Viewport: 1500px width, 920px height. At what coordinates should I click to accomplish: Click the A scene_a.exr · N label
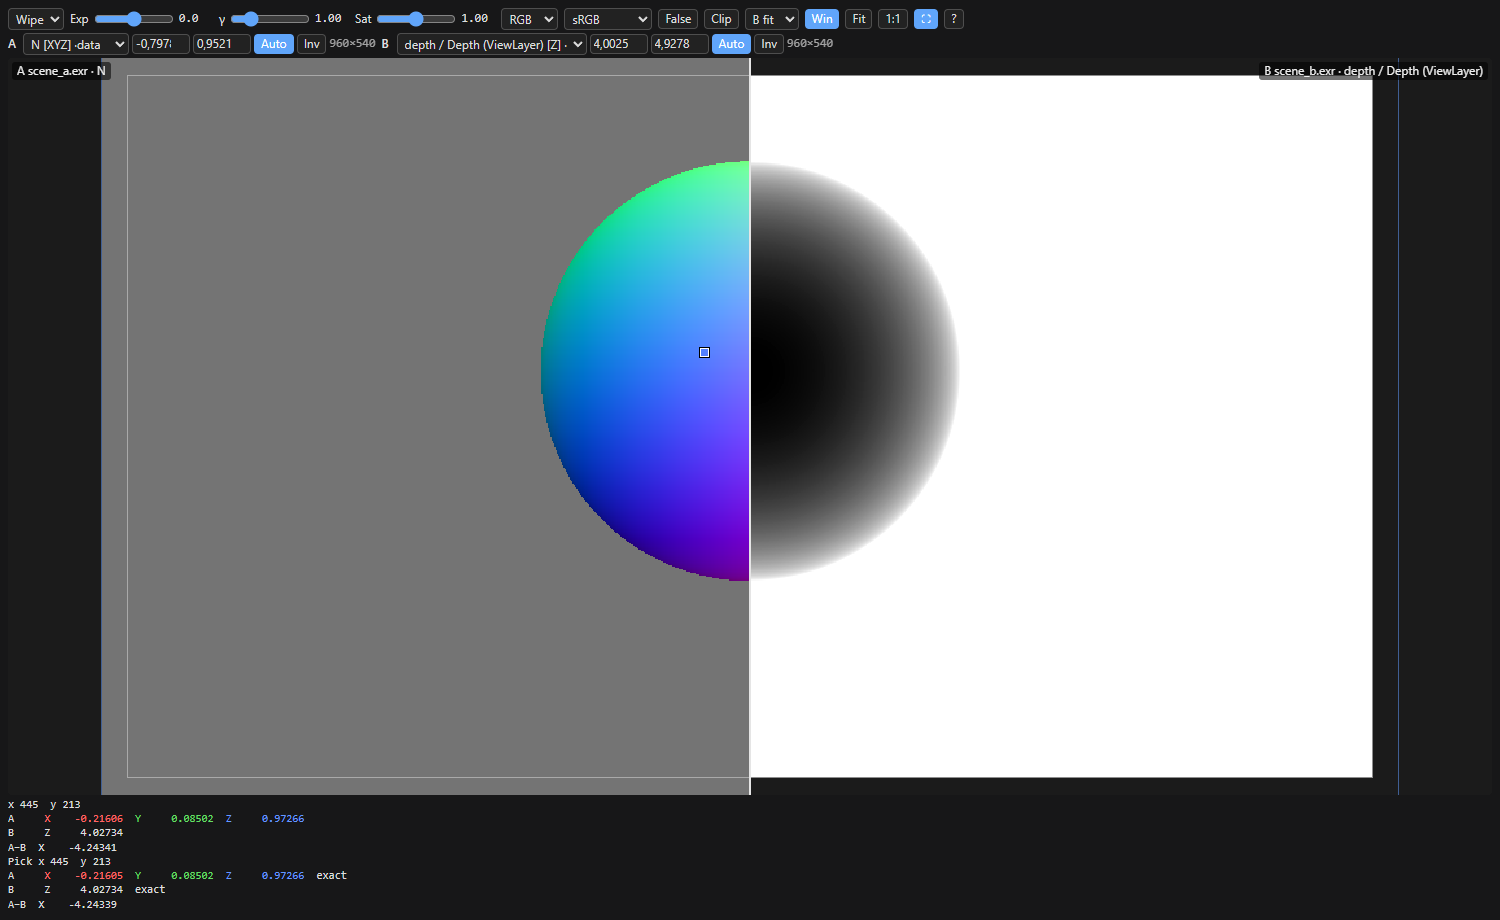[x=61, y=71]
